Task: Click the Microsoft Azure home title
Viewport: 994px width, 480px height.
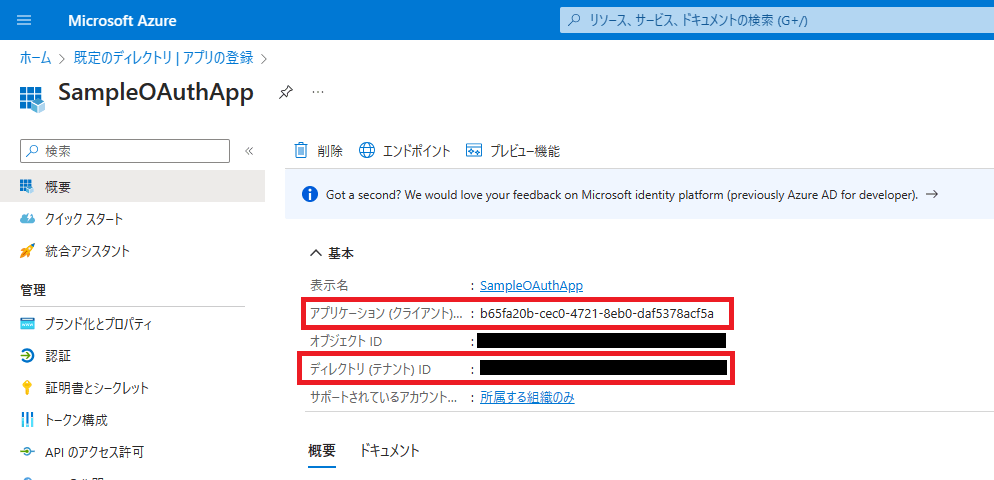Action: coord(122,21)
